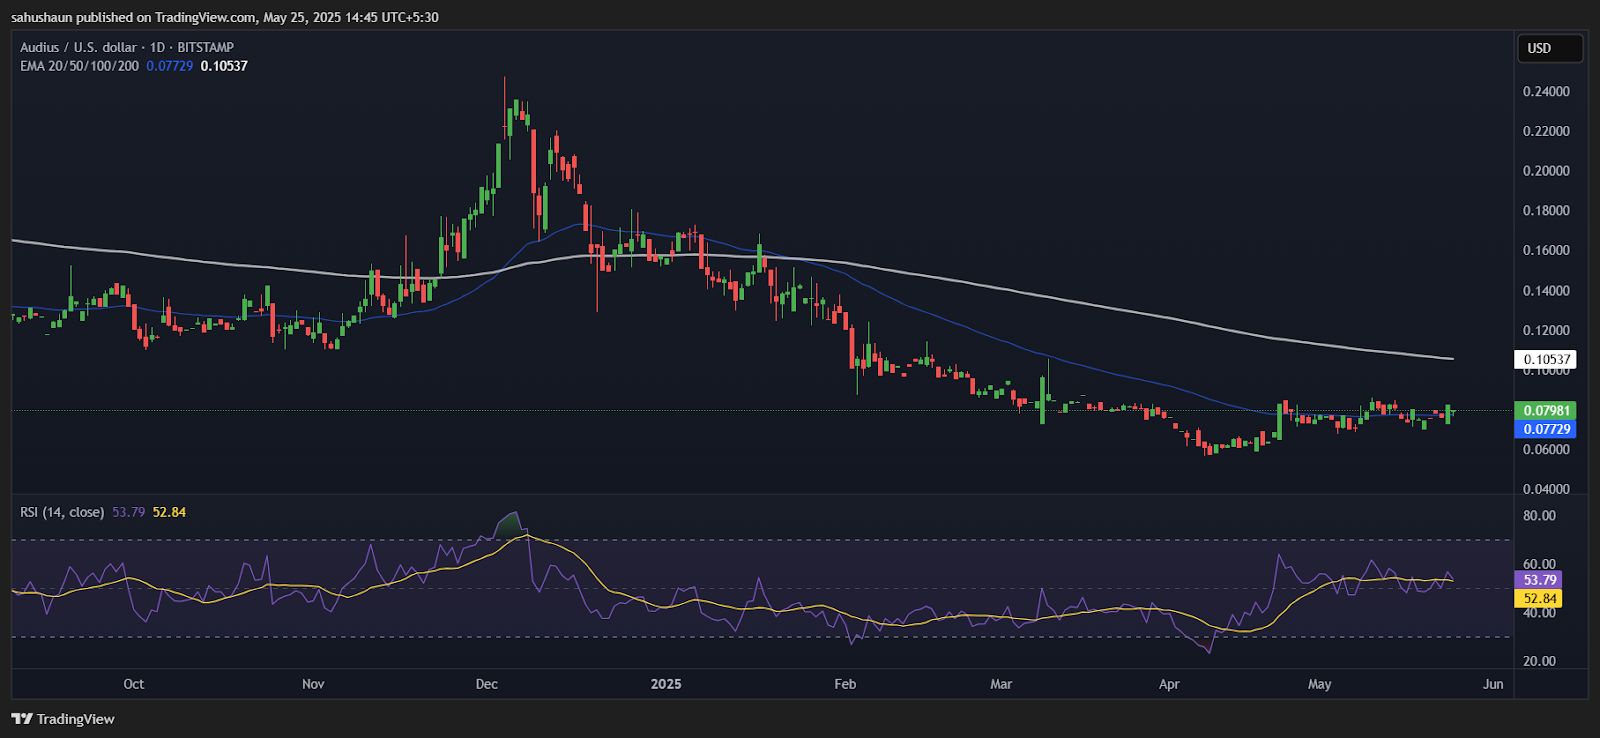Click the yellow 52.84 RSI axis tag
The width and height of the screenshot is (1600, 738).
pos(1539,599)
